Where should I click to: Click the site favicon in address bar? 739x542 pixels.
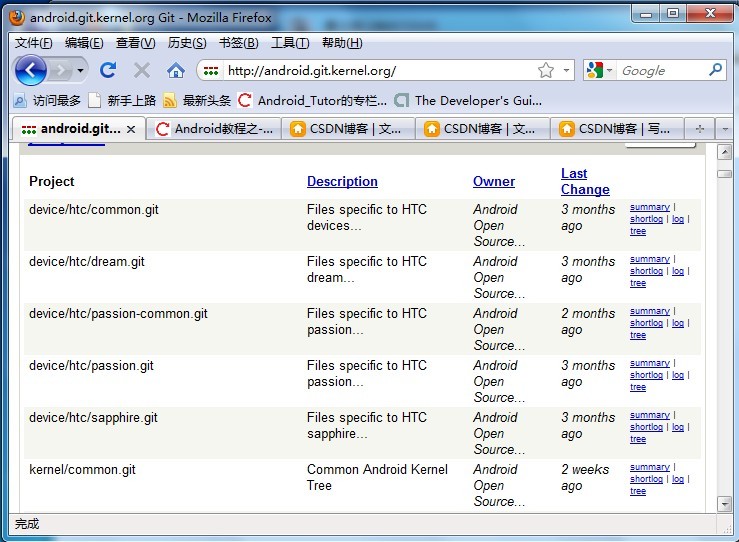coord(211,71)
